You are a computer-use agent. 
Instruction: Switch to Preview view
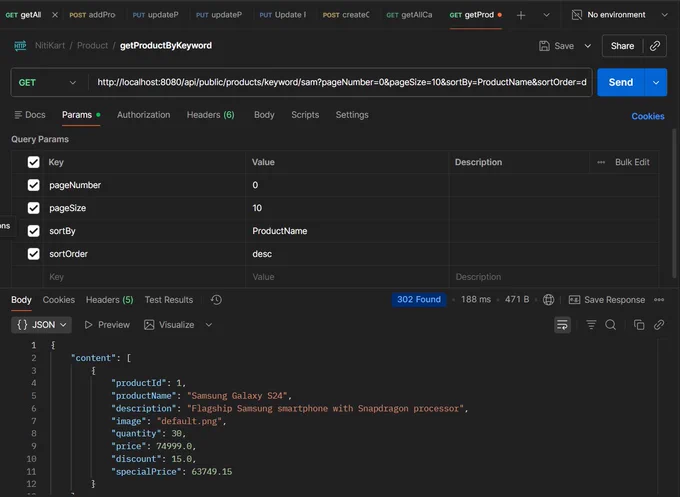pyautogui.click(x=107, y=325)
